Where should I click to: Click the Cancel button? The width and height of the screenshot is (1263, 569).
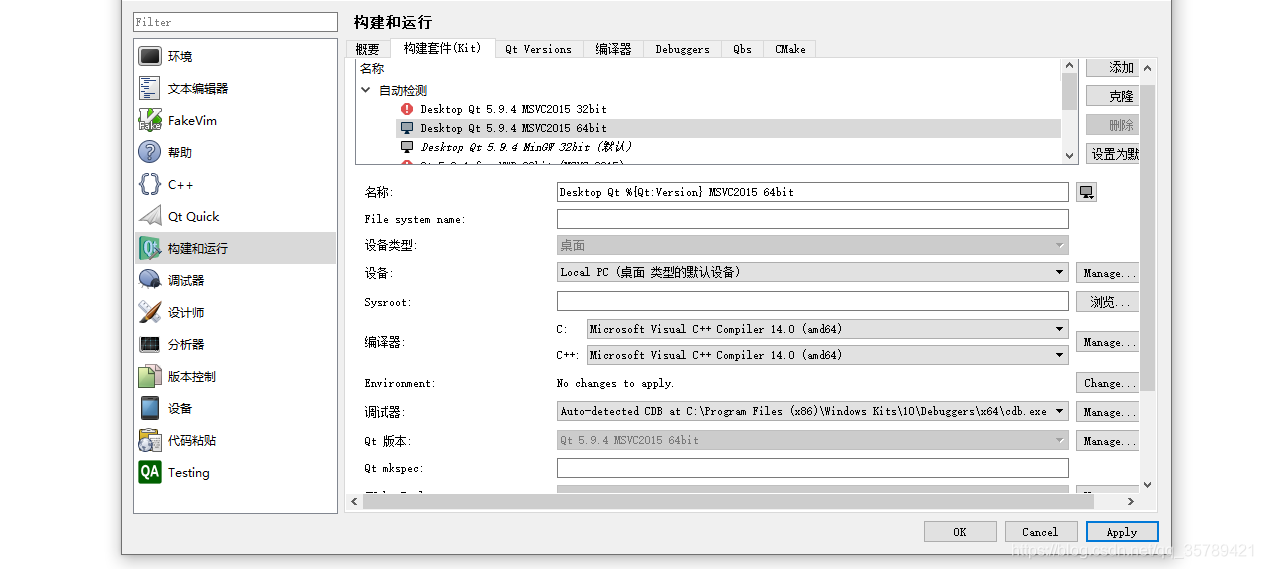pyautogui.click(x=1041, y=532)
